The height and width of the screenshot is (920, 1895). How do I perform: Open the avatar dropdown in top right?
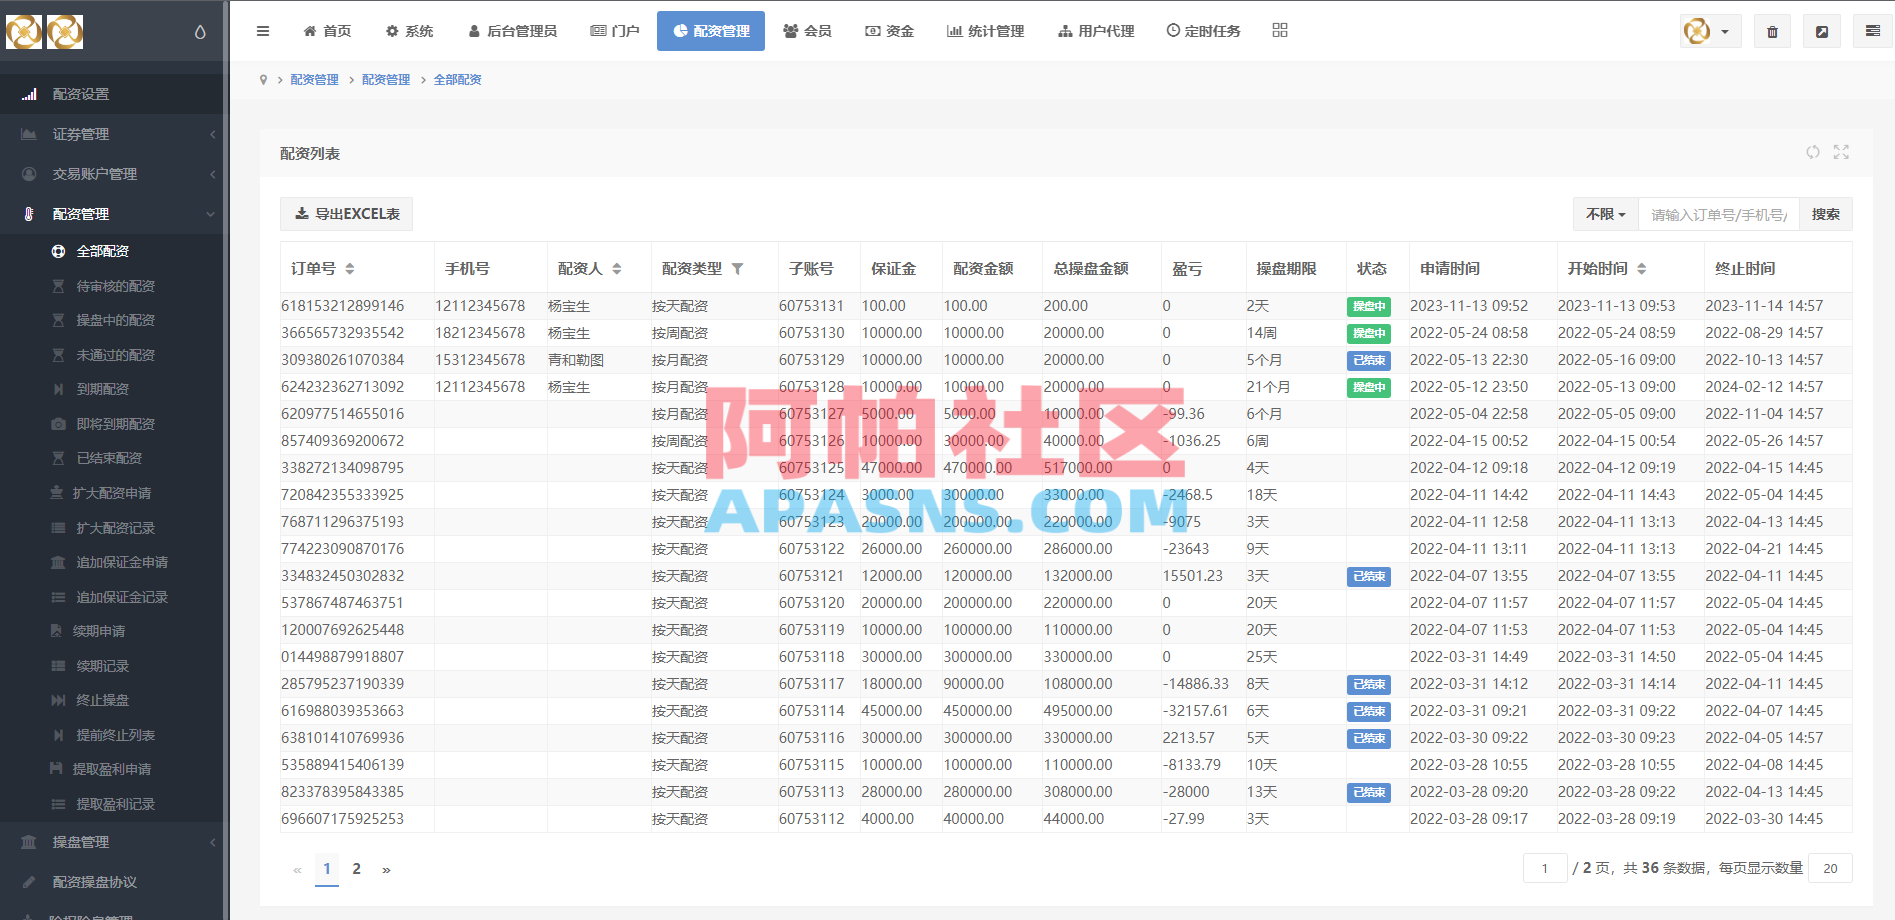pyautogui.click(x=1709, y=31)
